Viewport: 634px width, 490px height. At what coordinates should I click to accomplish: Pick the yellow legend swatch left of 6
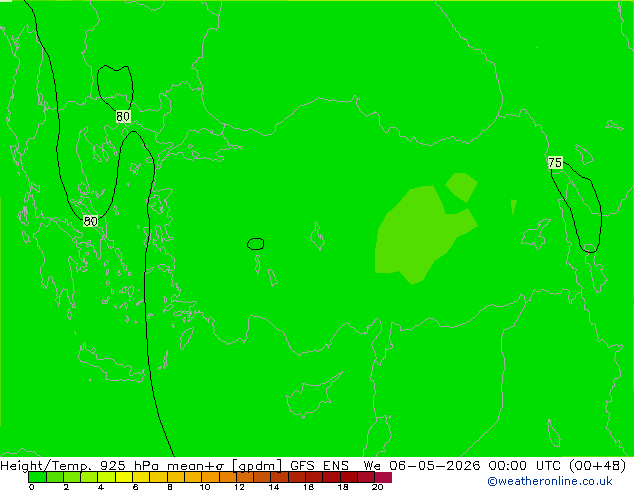[124, 477]
